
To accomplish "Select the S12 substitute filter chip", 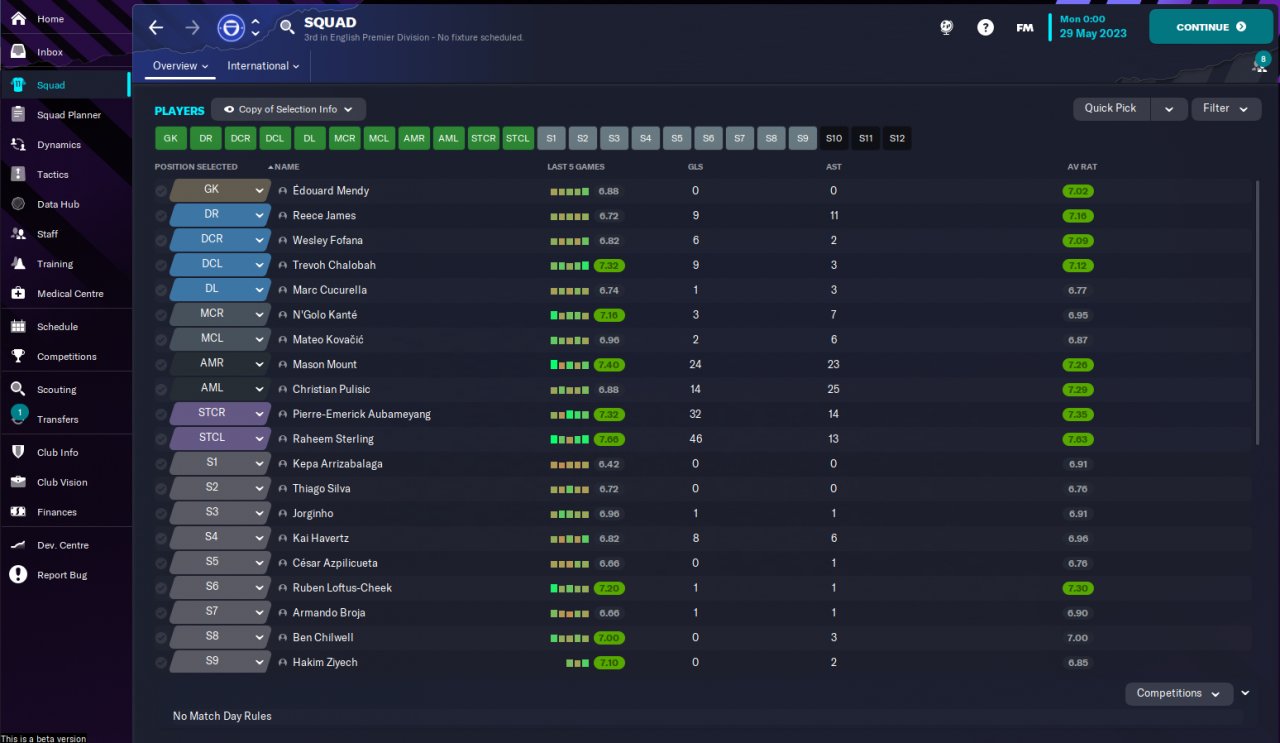I will (897, 139).
